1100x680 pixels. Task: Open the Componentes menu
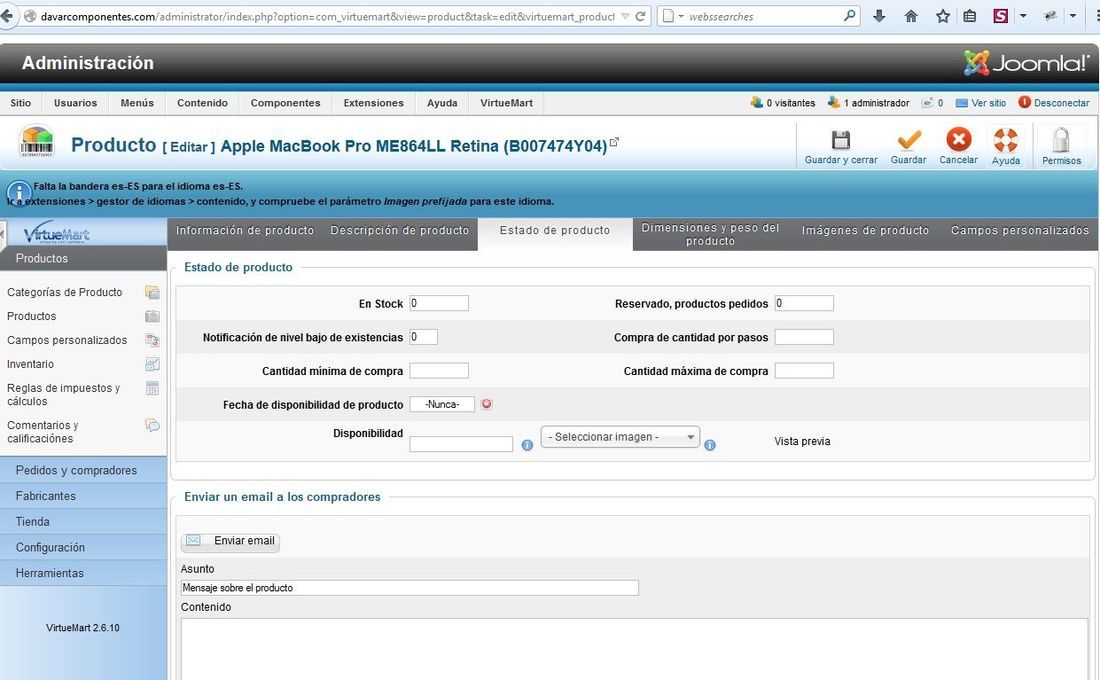pos(286,103)
